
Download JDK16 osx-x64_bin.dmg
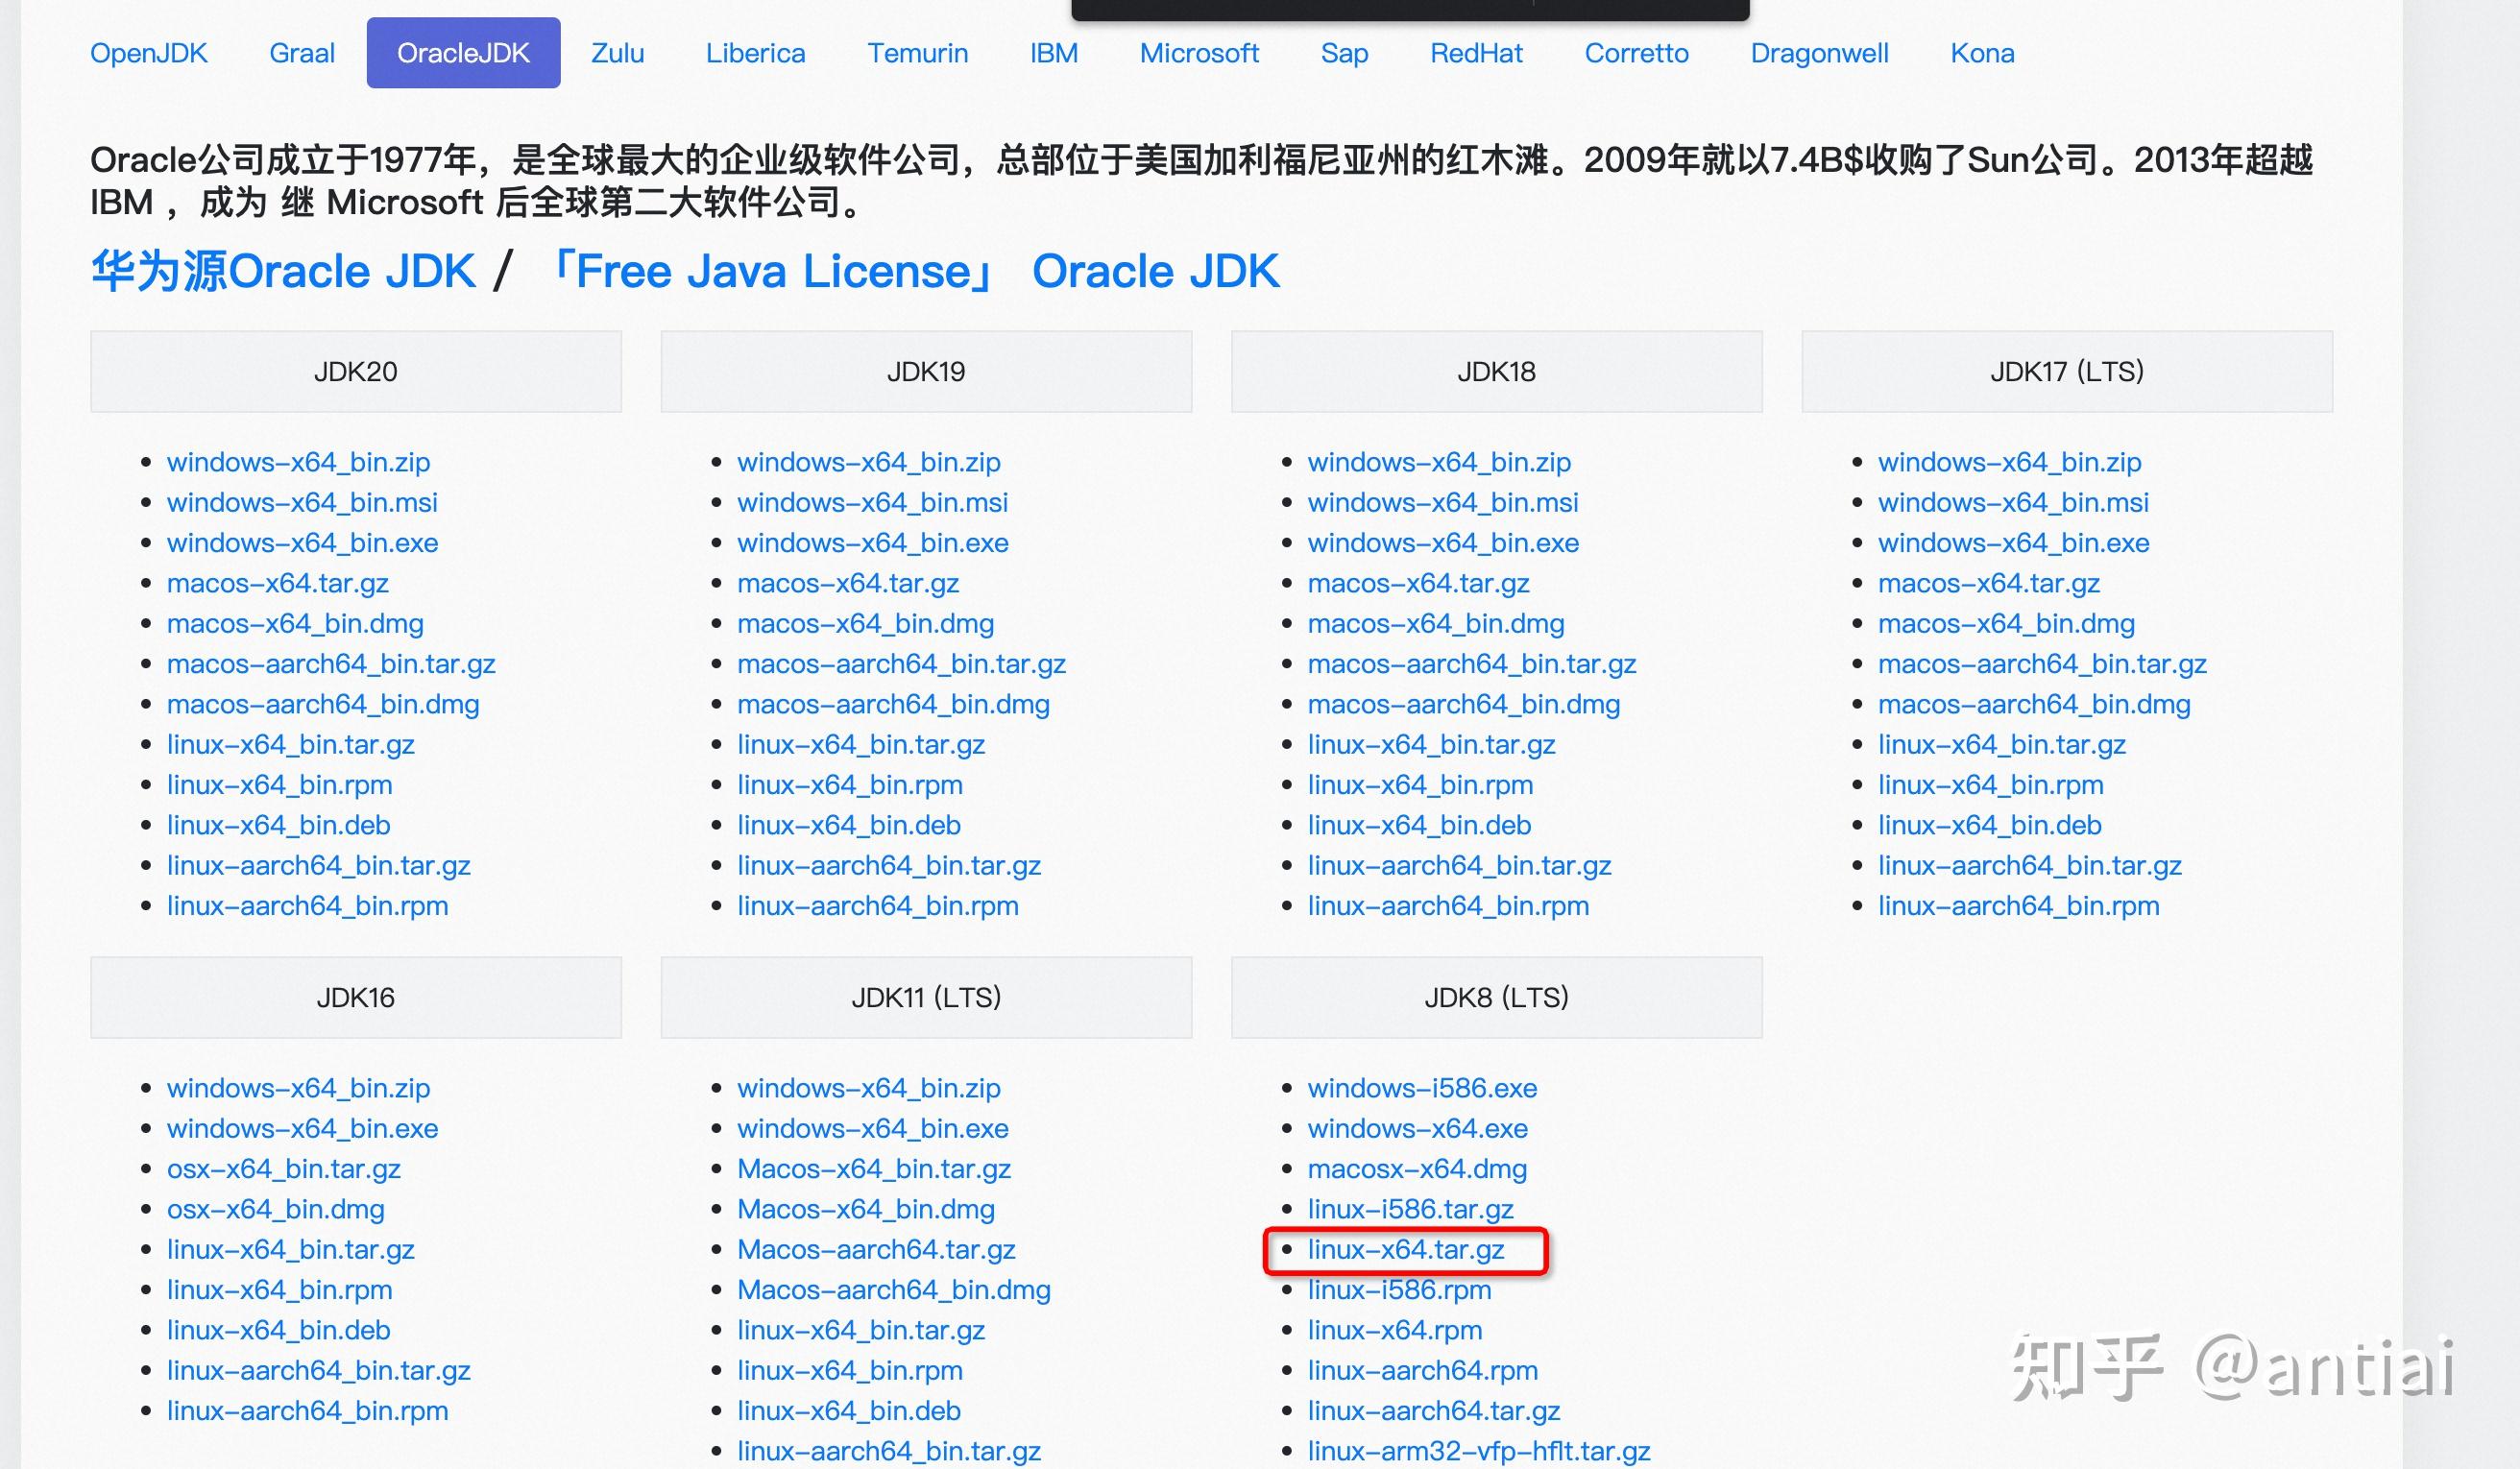coord(275,1208)
